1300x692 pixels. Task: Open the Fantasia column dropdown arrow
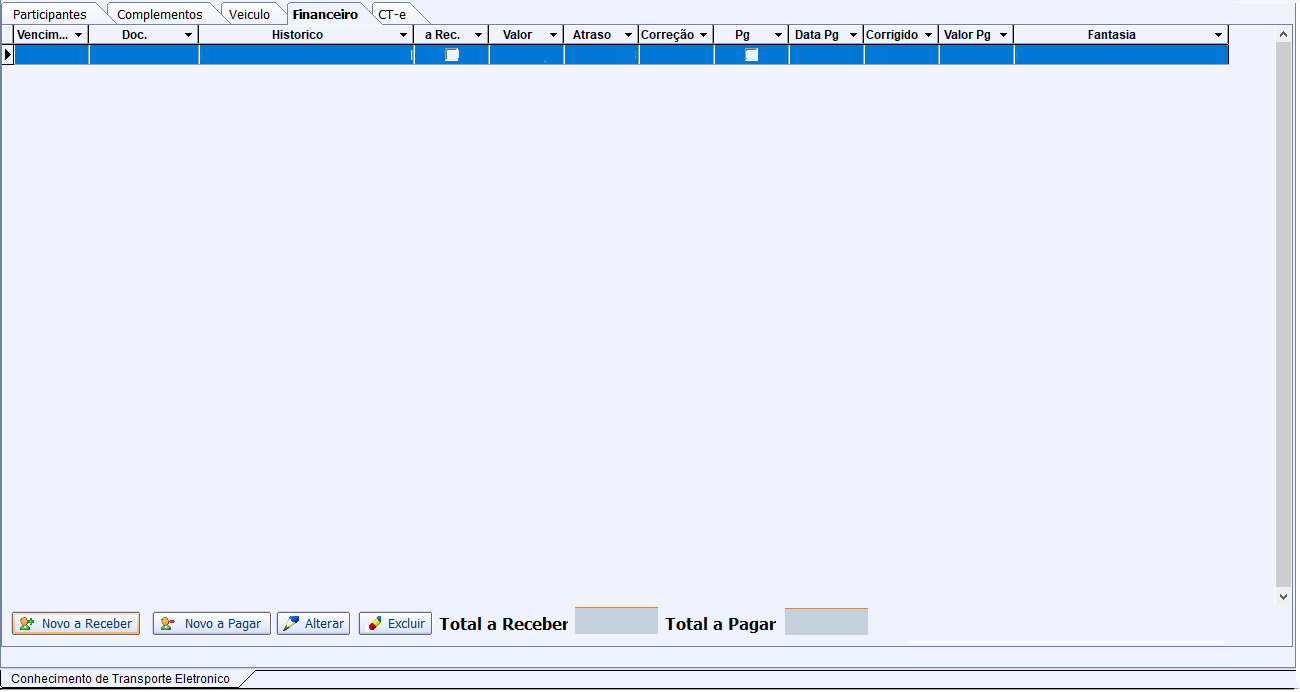[1218, 35]
